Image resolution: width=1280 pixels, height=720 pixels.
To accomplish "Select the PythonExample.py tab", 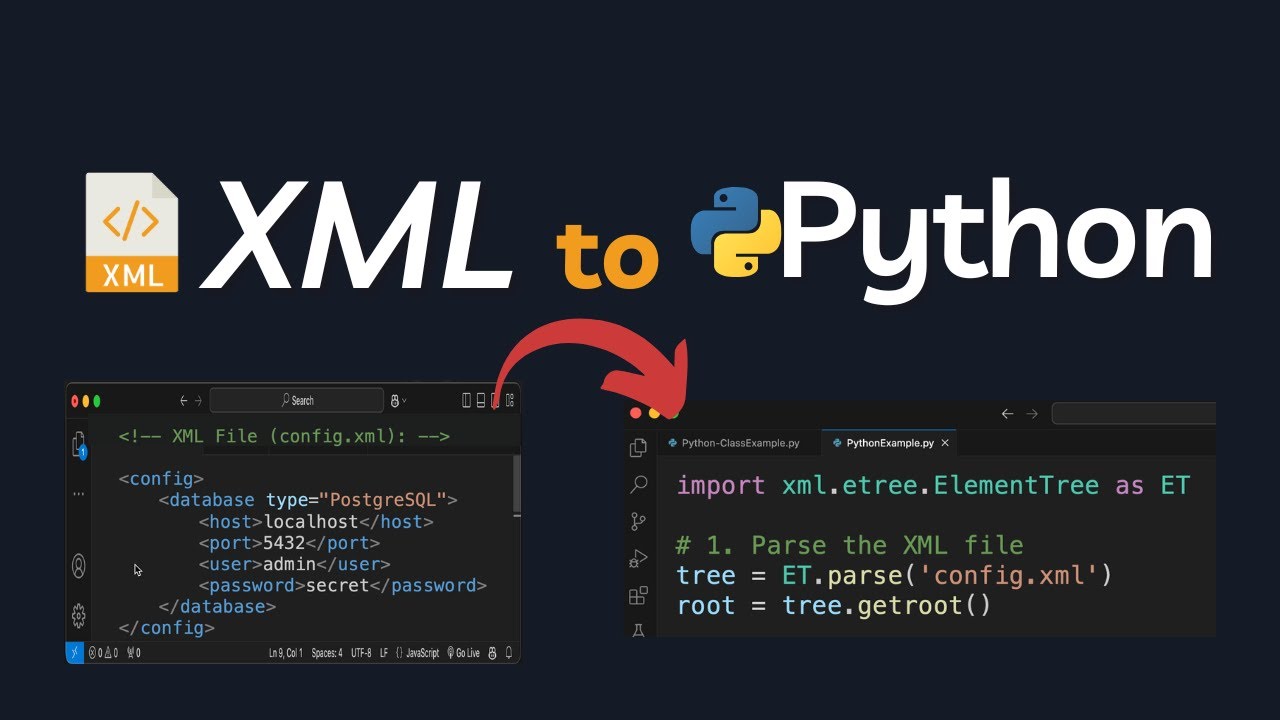I will click(890, 443).
